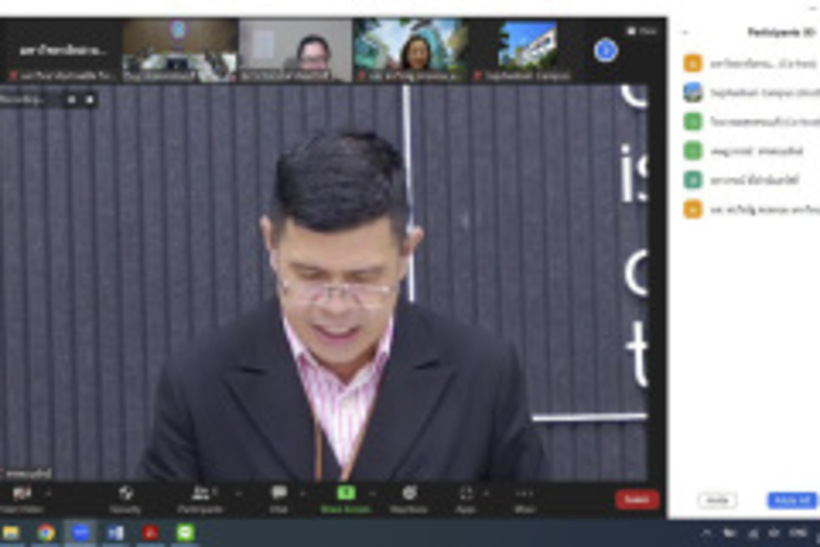Collapse the Participants panel with top-left chevron
820x547 pixels.
click(685, 32)
